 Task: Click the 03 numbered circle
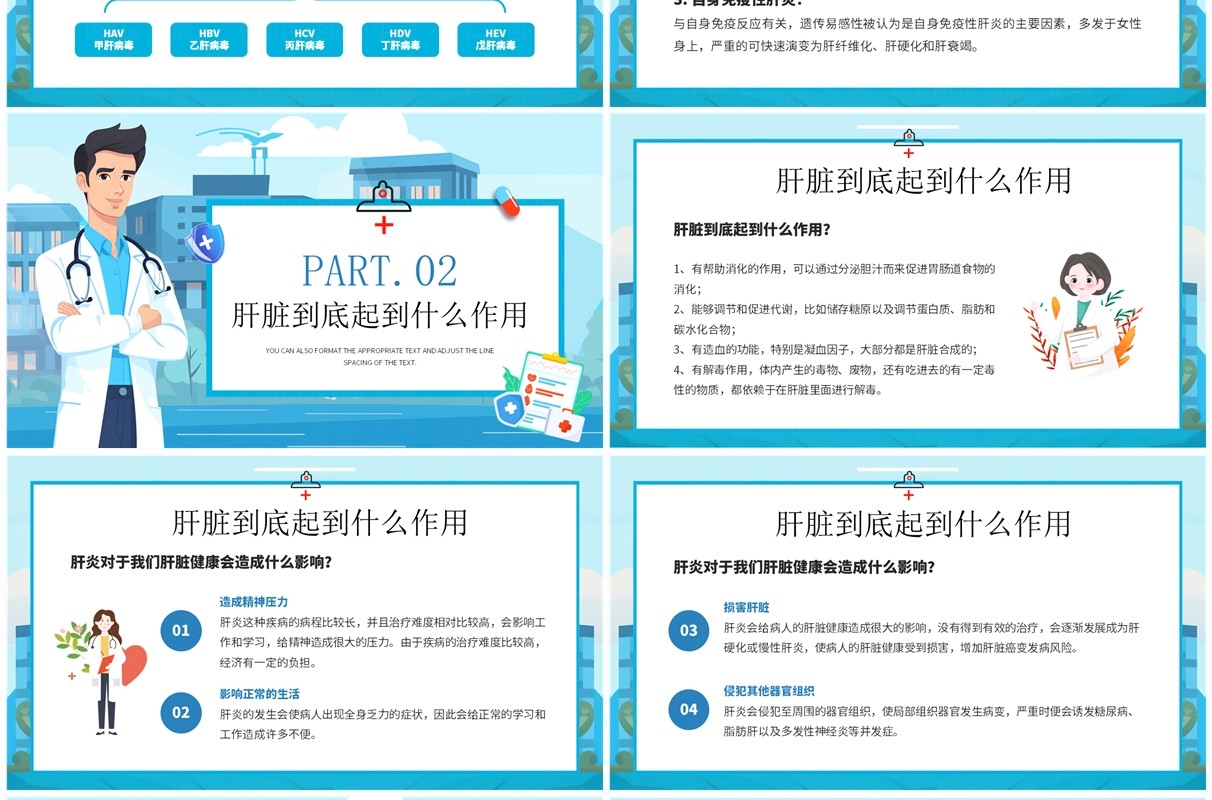689,630
